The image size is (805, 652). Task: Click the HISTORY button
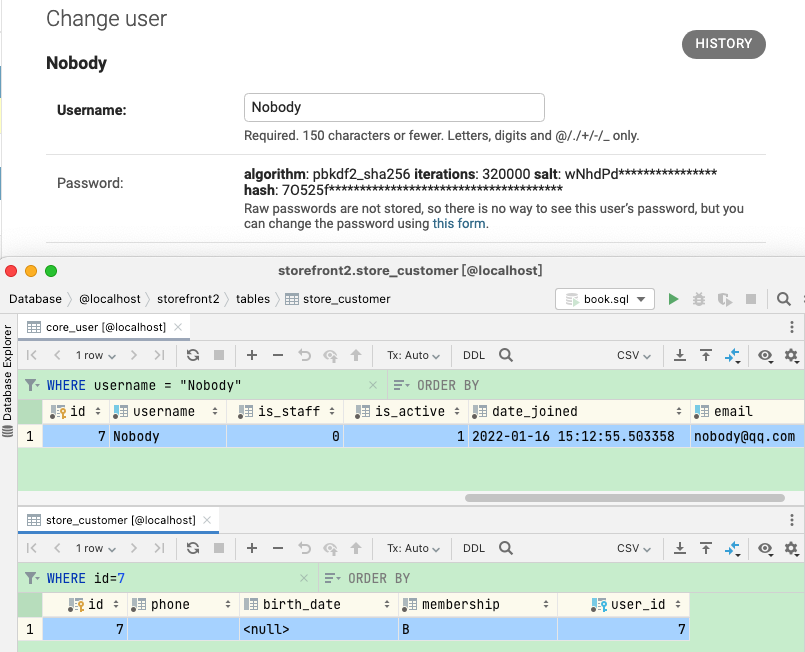tap(723, 44)
